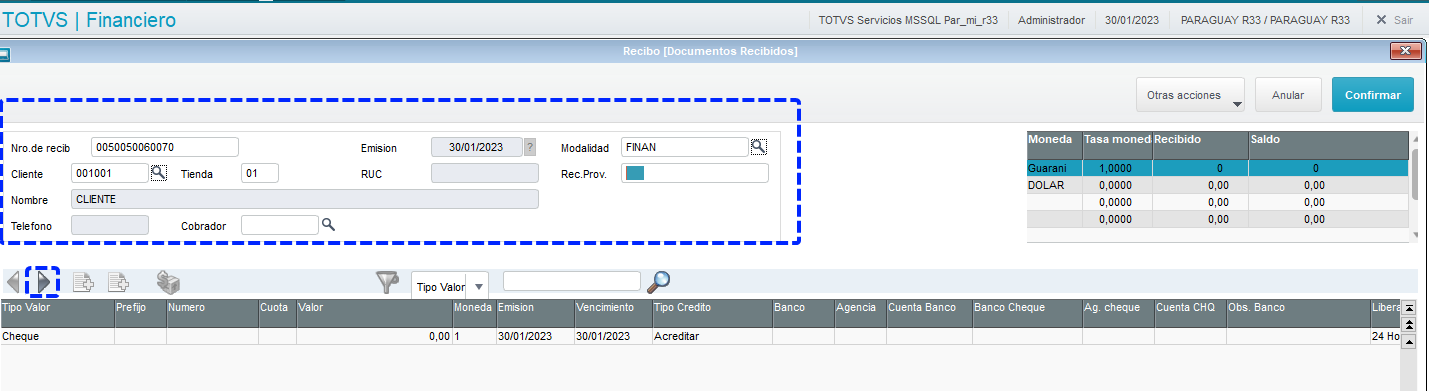This screenshot has height=391, width=1429.
Task: Click TOTVS Servicios MSSQL environment label
Action: point(907,20)
